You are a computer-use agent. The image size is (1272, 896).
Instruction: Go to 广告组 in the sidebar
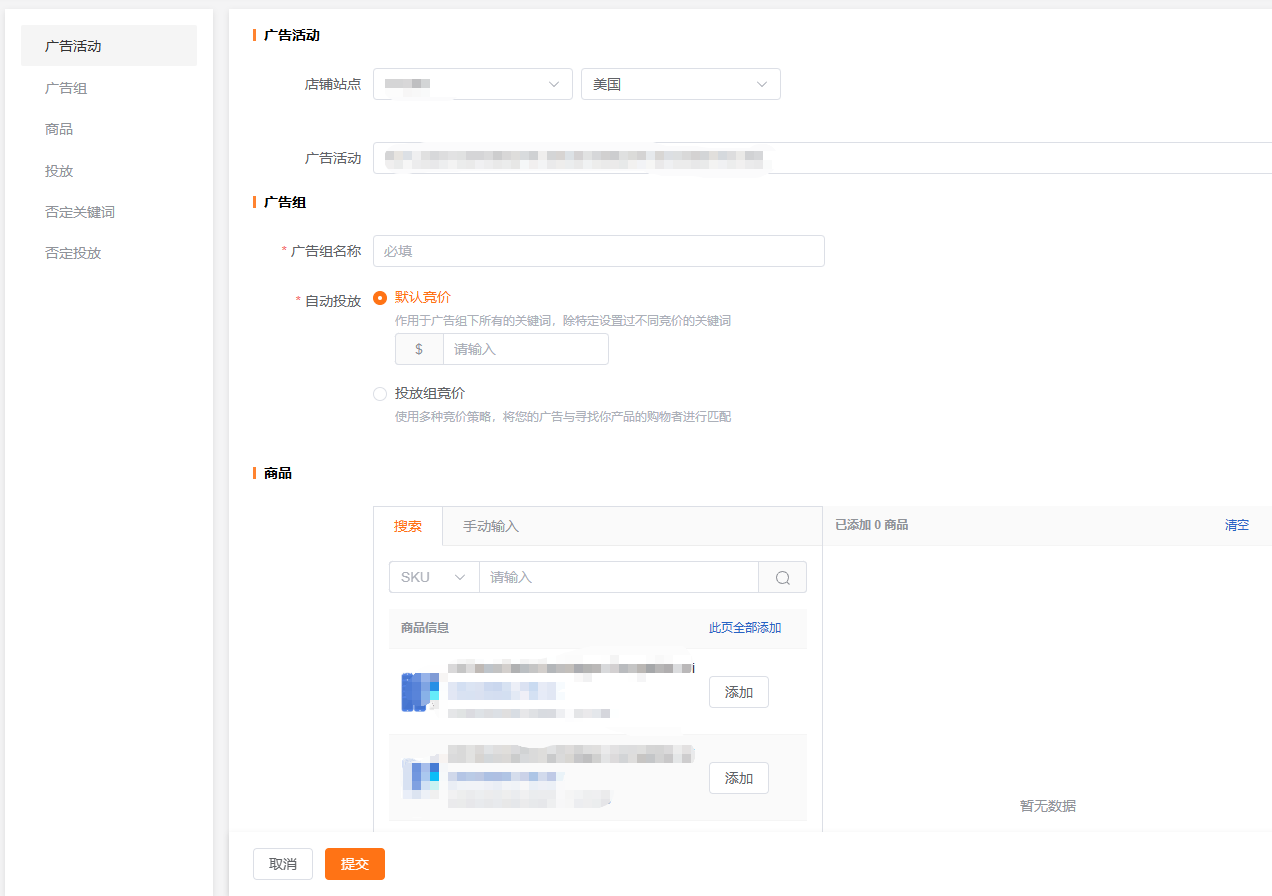(x=66, y=88)
